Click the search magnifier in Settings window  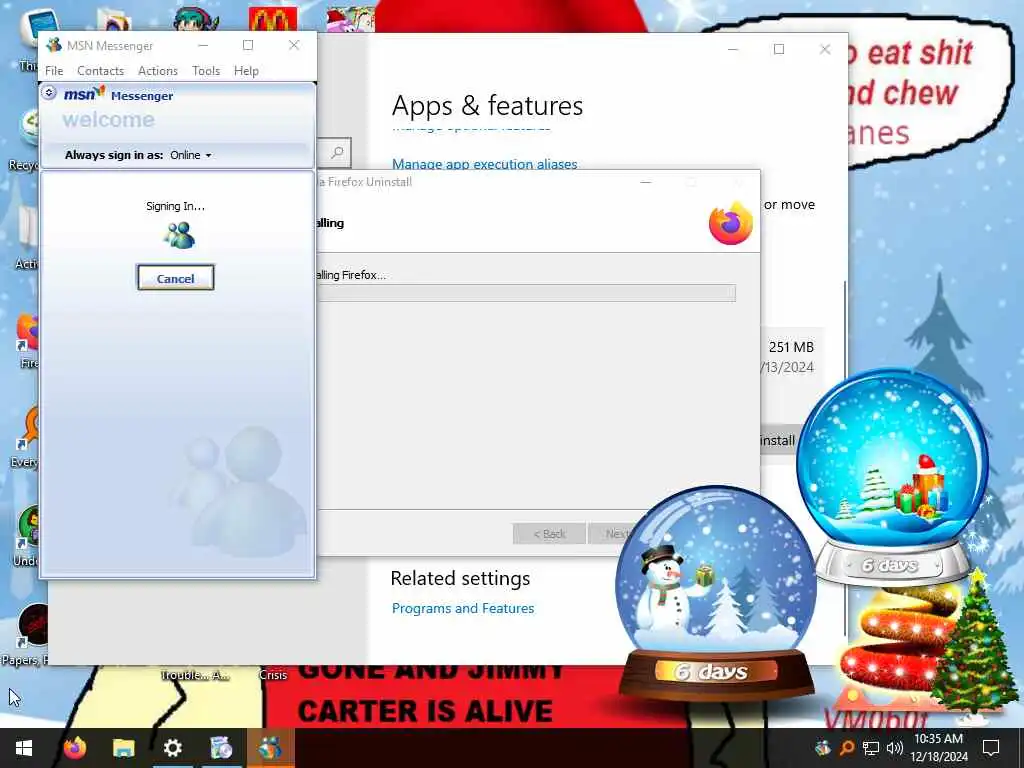tap(338, 153)
